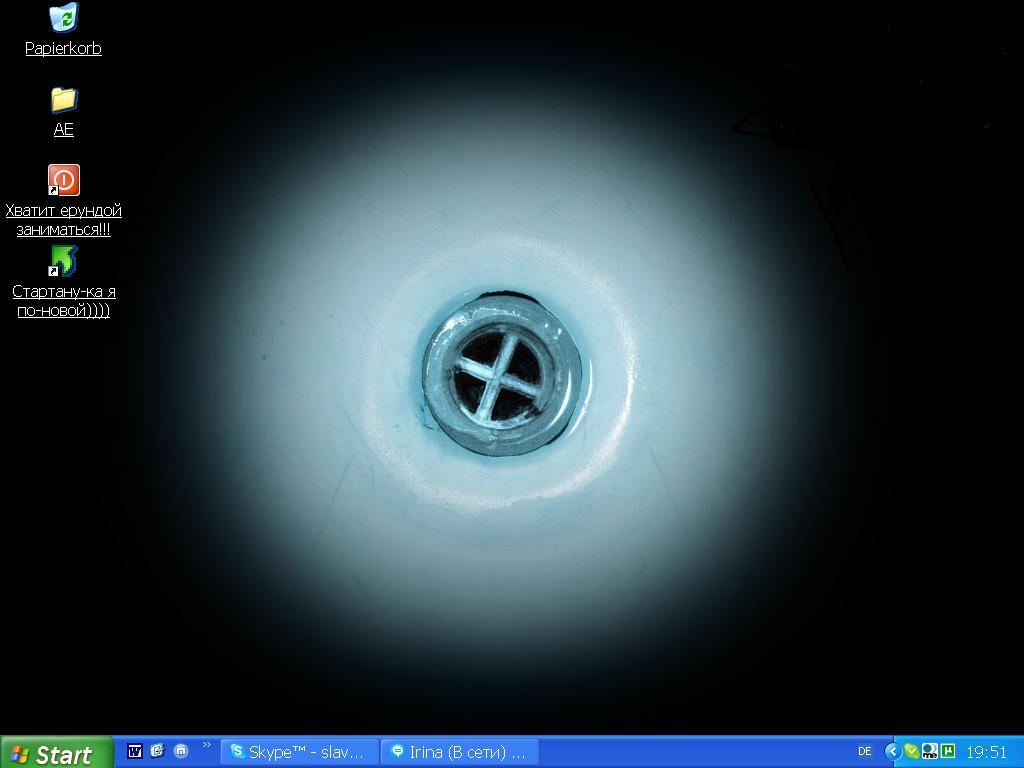Switch to the Skype taskbar window
This screenshot has width=1024, height=768.
300,752
